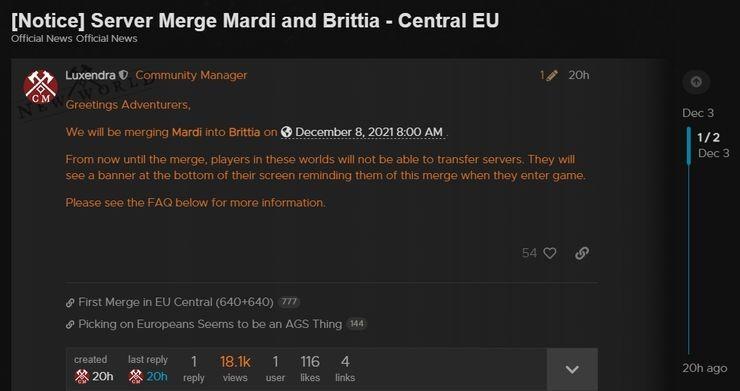Click last reply avatar in summary

point(136,376)
